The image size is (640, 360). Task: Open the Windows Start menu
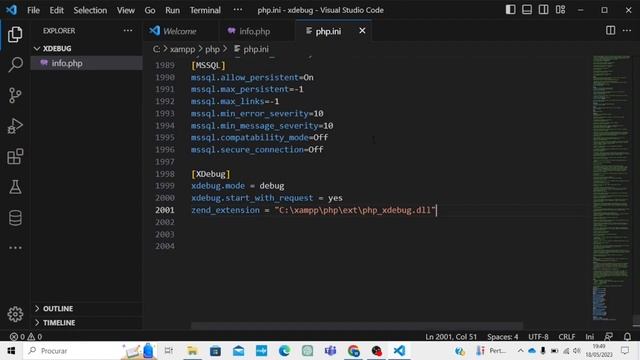[11, 351]
